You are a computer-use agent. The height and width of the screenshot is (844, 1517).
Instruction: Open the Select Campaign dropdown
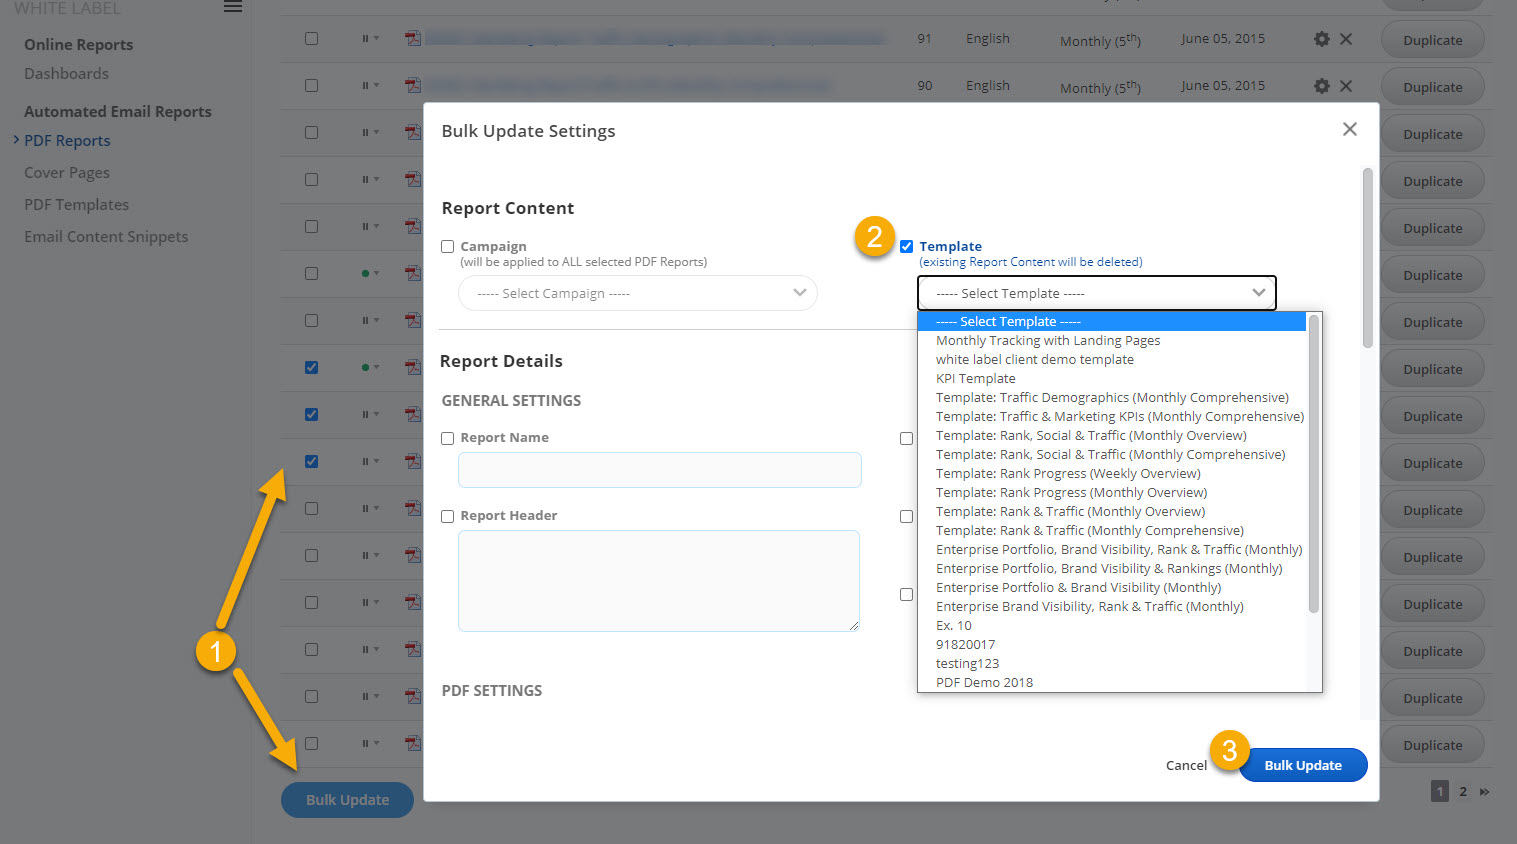637,293
